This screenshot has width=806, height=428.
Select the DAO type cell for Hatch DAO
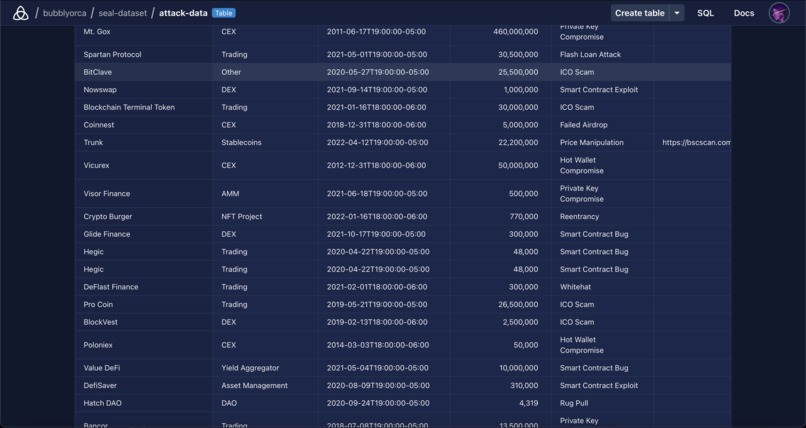pos(266,403)
